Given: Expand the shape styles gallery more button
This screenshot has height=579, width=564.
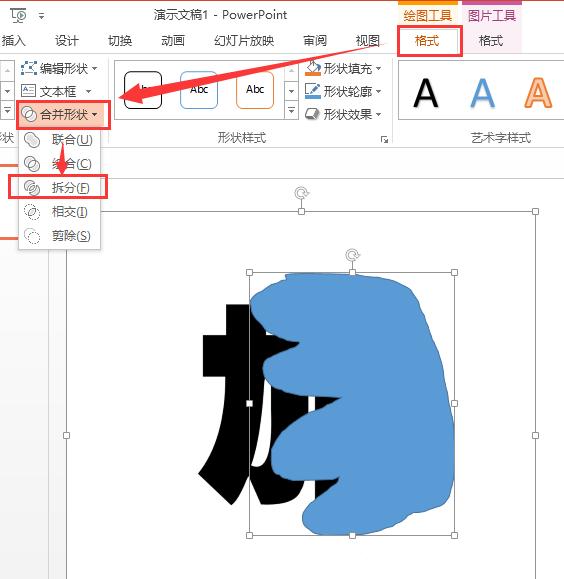Looking at the screenshot, I should tap(291, 110).
